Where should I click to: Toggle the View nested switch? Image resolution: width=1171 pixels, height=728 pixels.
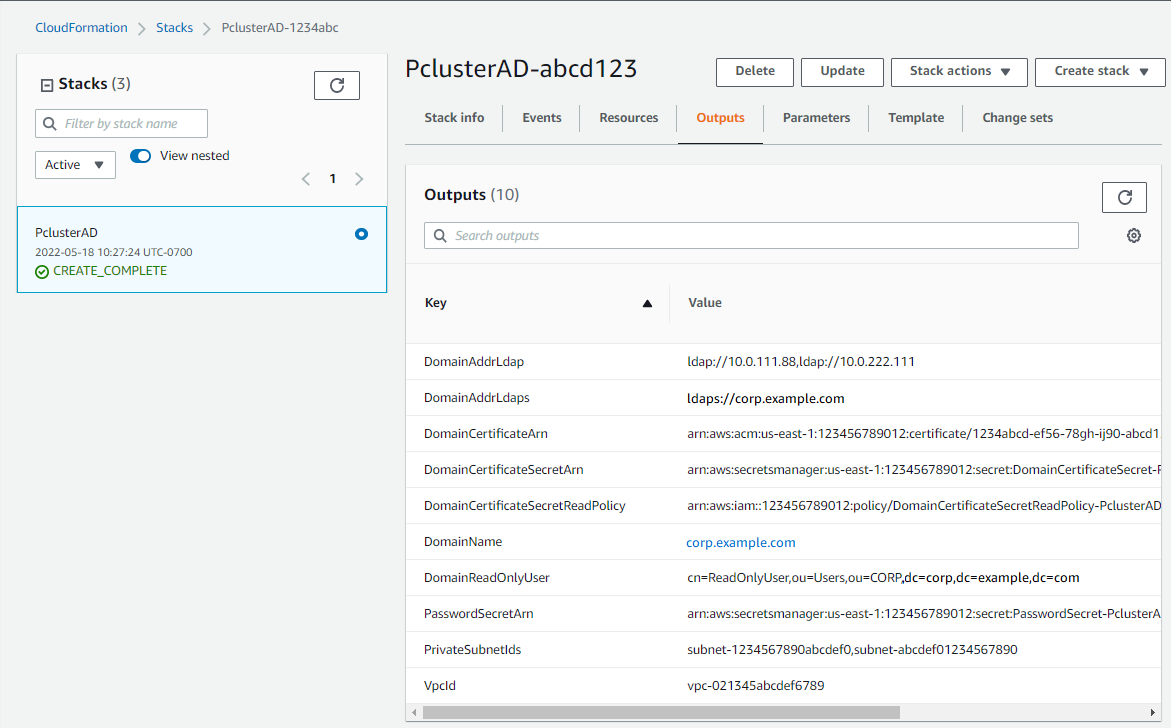click(141, 156)
